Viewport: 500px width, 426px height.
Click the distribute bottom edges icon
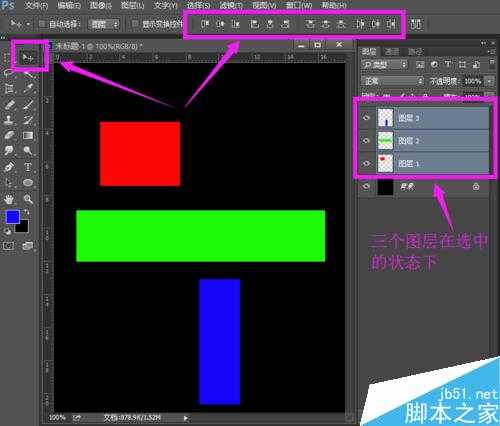341,24
